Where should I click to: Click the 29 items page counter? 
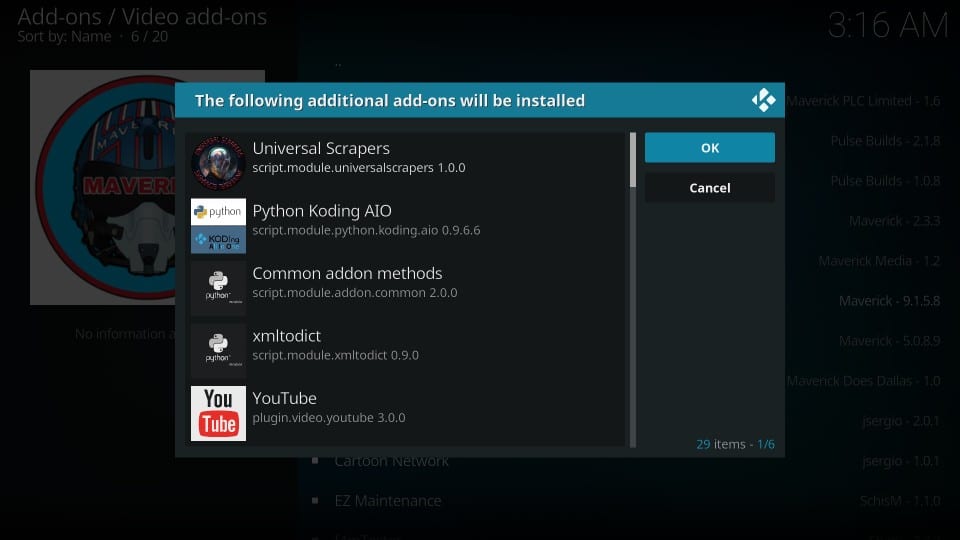735,444
